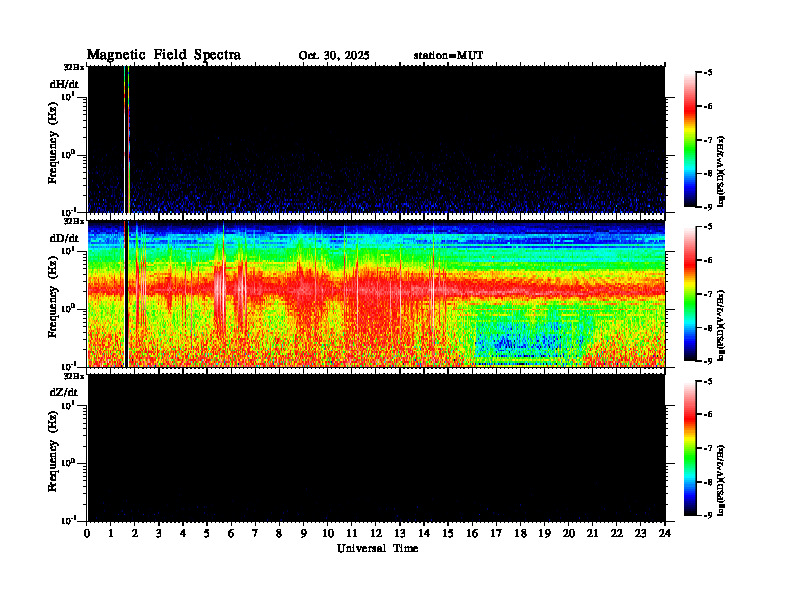This screenshot has height=612, width=792.
Task: Click hour tick label "15" on time axis
Action: pos(448,534)
